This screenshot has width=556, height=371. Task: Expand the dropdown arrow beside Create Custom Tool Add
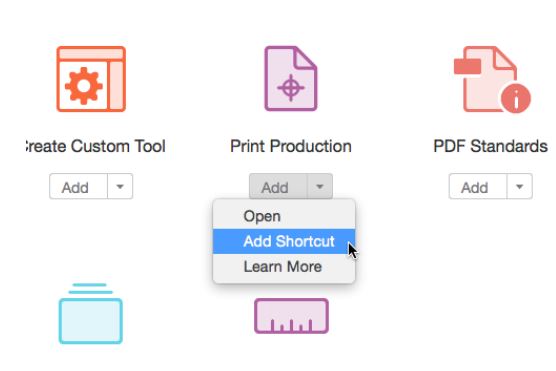pos(120,186)
